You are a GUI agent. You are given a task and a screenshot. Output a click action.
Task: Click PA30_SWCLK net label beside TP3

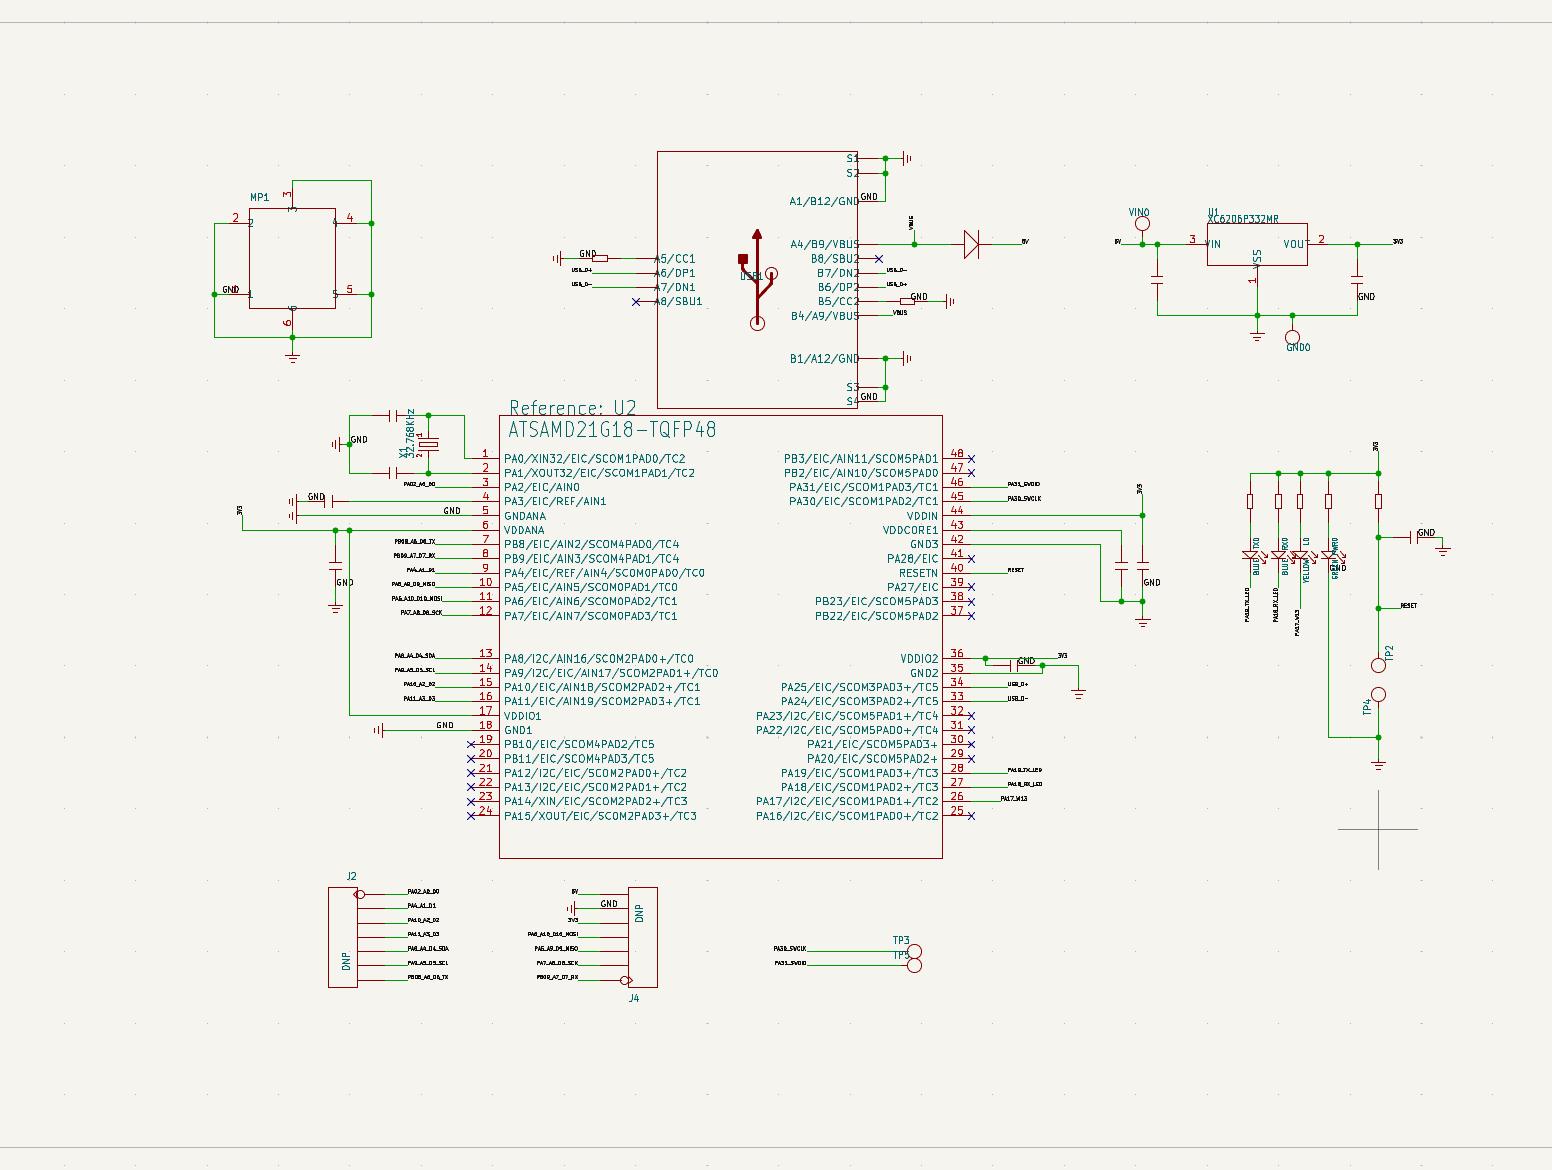coord(790,948)
